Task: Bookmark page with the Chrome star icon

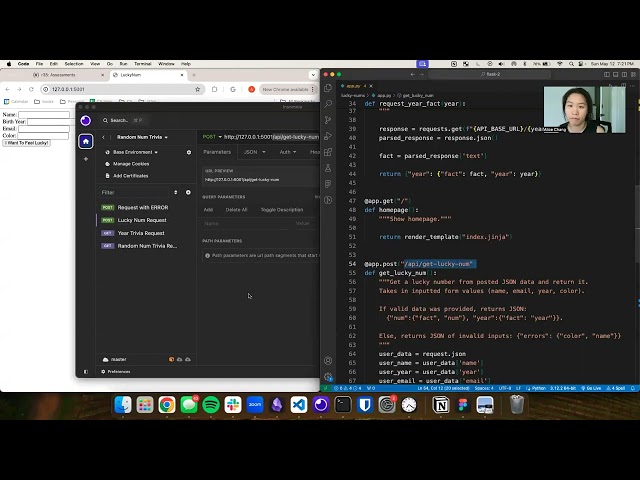Action: 198,89
